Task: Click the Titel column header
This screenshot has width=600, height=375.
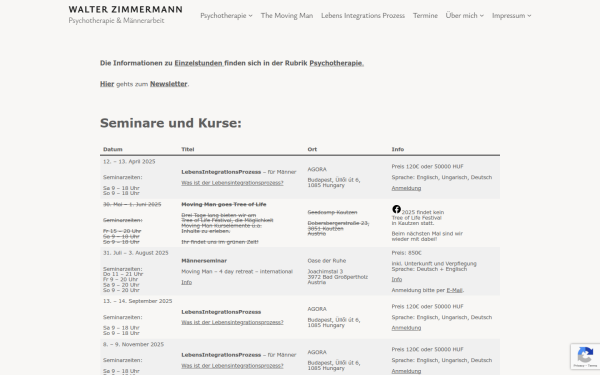Action: [x=188, y=149]
